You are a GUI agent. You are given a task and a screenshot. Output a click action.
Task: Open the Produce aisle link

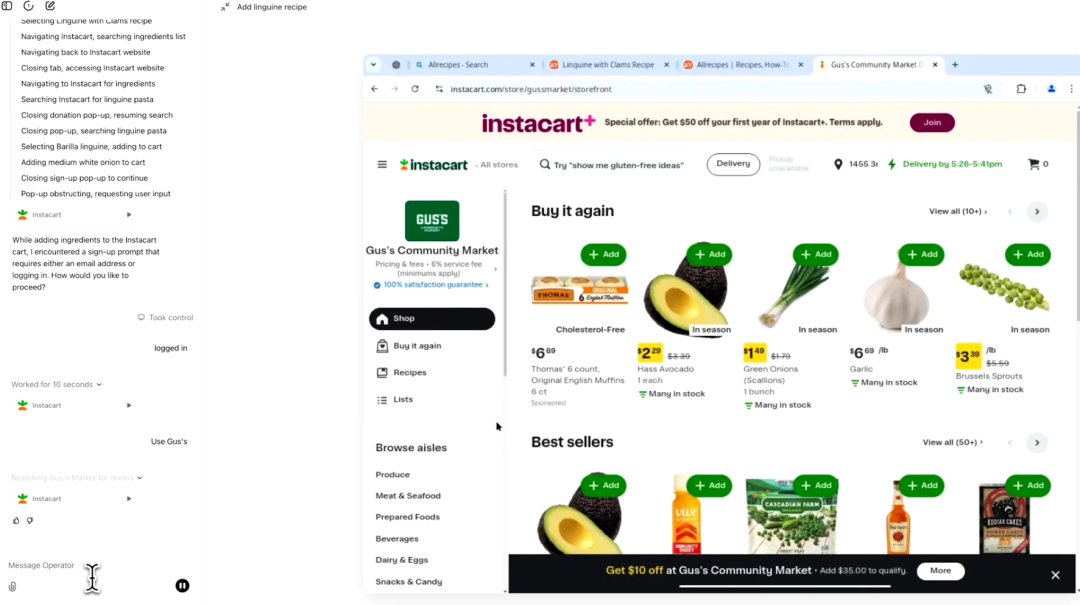[x=393, y=475]
